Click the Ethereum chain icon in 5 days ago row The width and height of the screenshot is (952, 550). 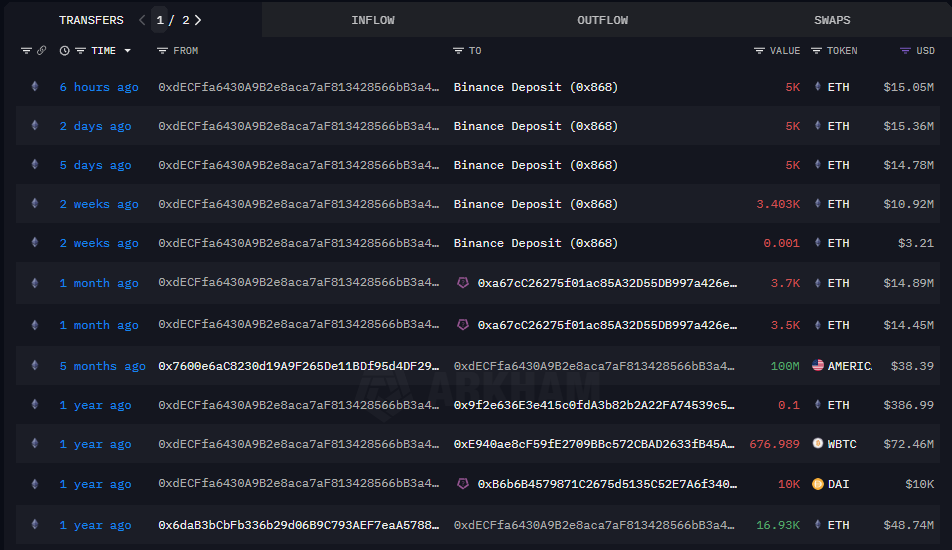pyautogui.click(x=35, y=164)
